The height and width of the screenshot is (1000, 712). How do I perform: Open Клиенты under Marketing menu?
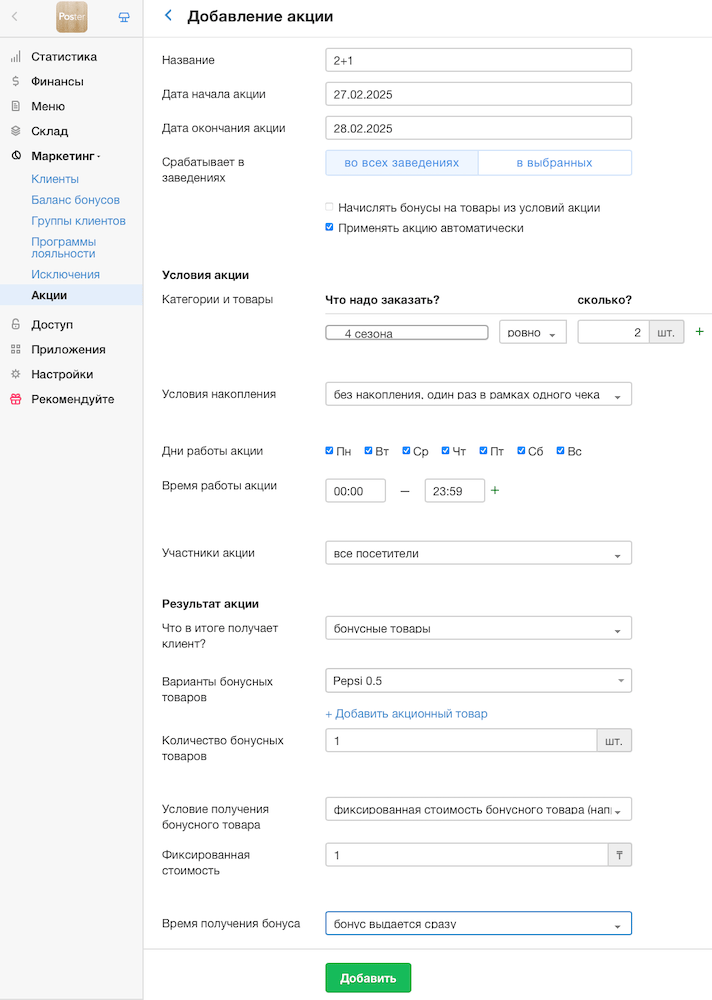pos(55,179)
